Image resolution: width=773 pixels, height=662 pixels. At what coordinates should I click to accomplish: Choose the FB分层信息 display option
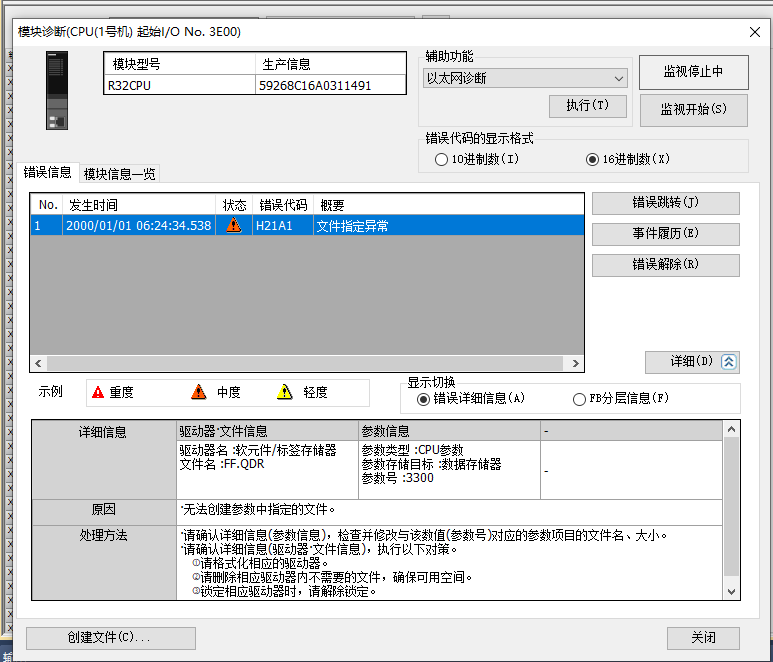tap(579, 399)
